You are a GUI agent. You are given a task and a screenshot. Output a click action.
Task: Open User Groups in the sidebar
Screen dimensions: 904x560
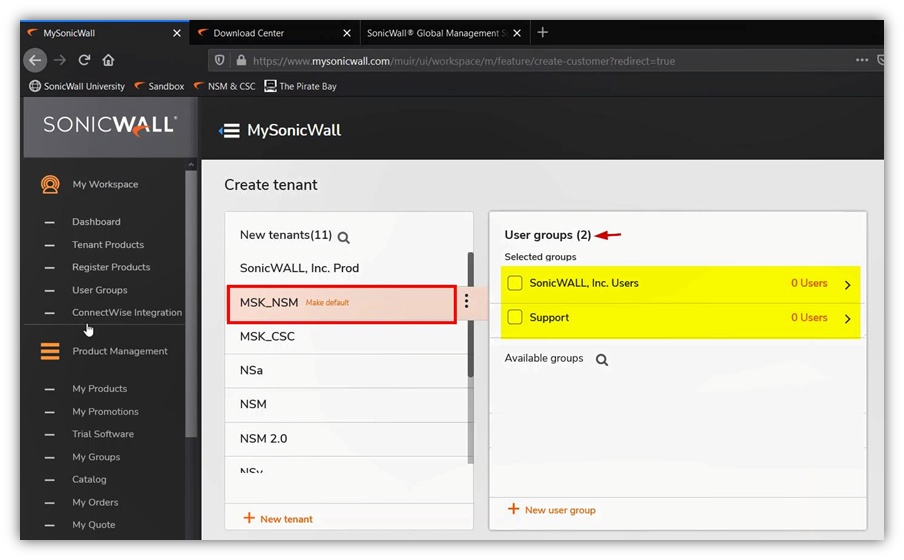99,290
